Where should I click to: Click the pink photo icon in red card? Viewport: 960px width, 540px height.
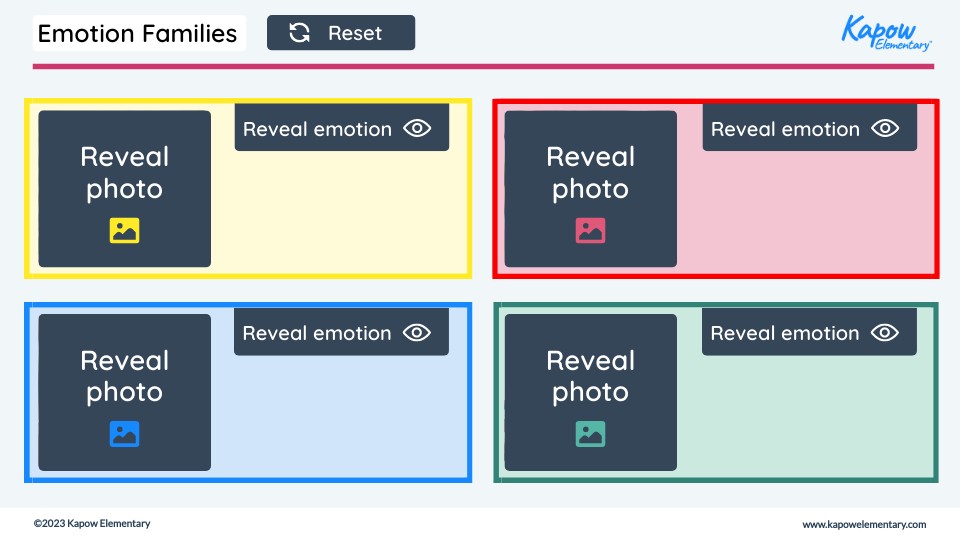pos(590,231)
